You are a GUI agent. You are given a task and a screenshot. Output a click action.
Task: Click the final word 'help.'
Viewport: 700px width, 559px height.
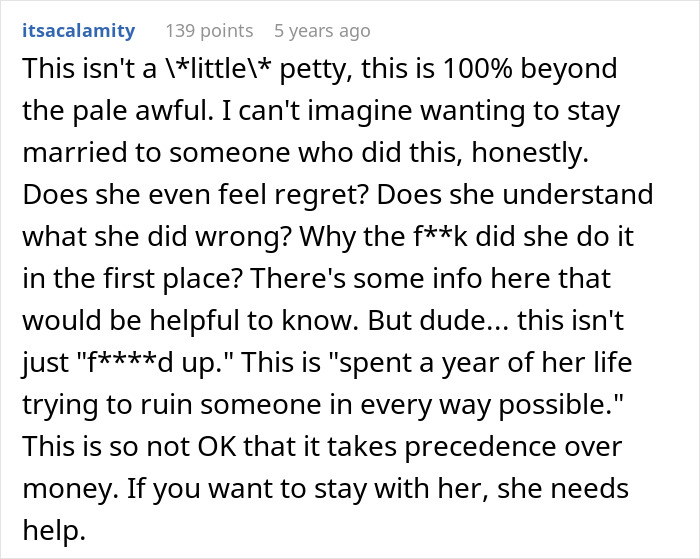click(54, 530)
